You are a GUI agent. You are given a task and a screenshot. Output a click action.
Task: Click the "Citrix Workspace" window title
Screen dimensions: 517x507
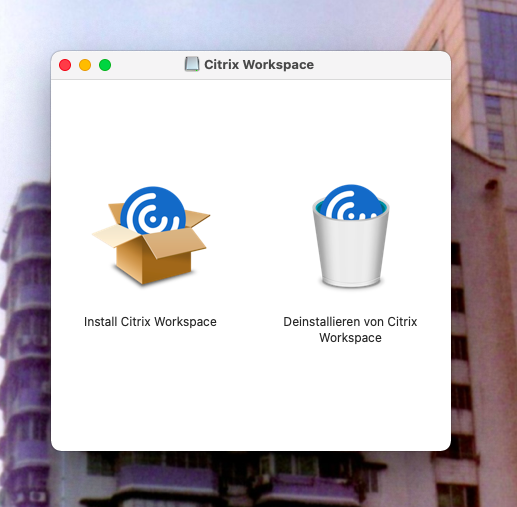tap(259, 65)
